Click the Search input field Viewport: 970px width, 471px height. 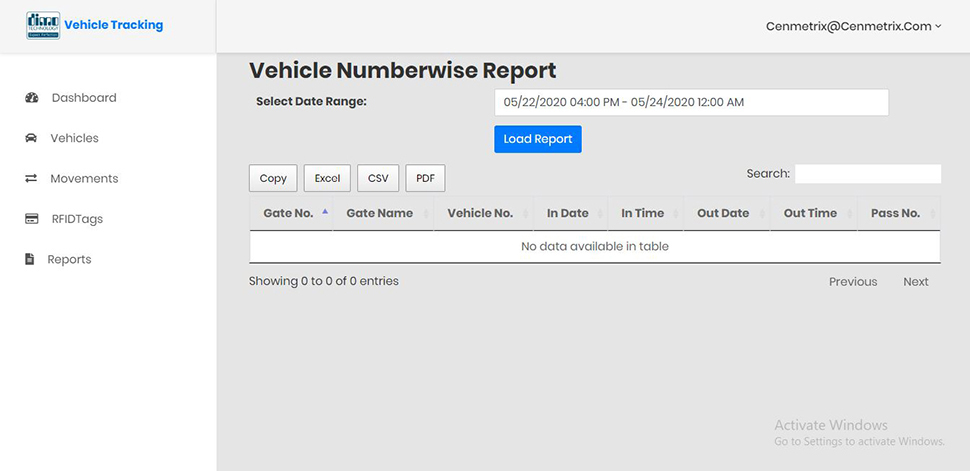[868, 174]
